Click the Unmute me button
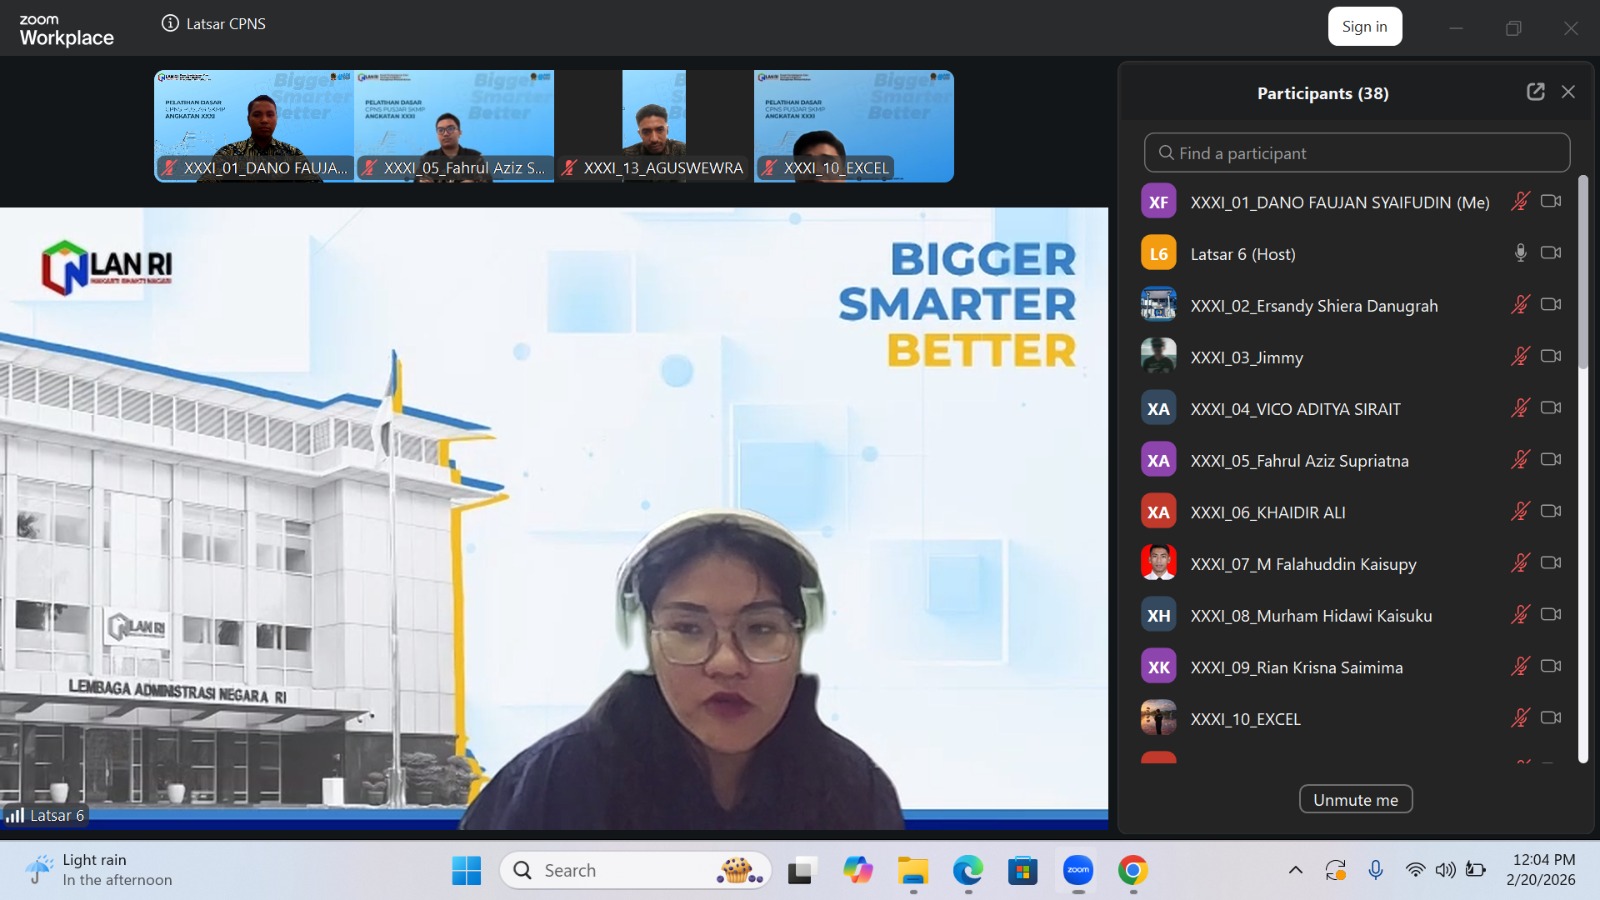 [1355, 799]
